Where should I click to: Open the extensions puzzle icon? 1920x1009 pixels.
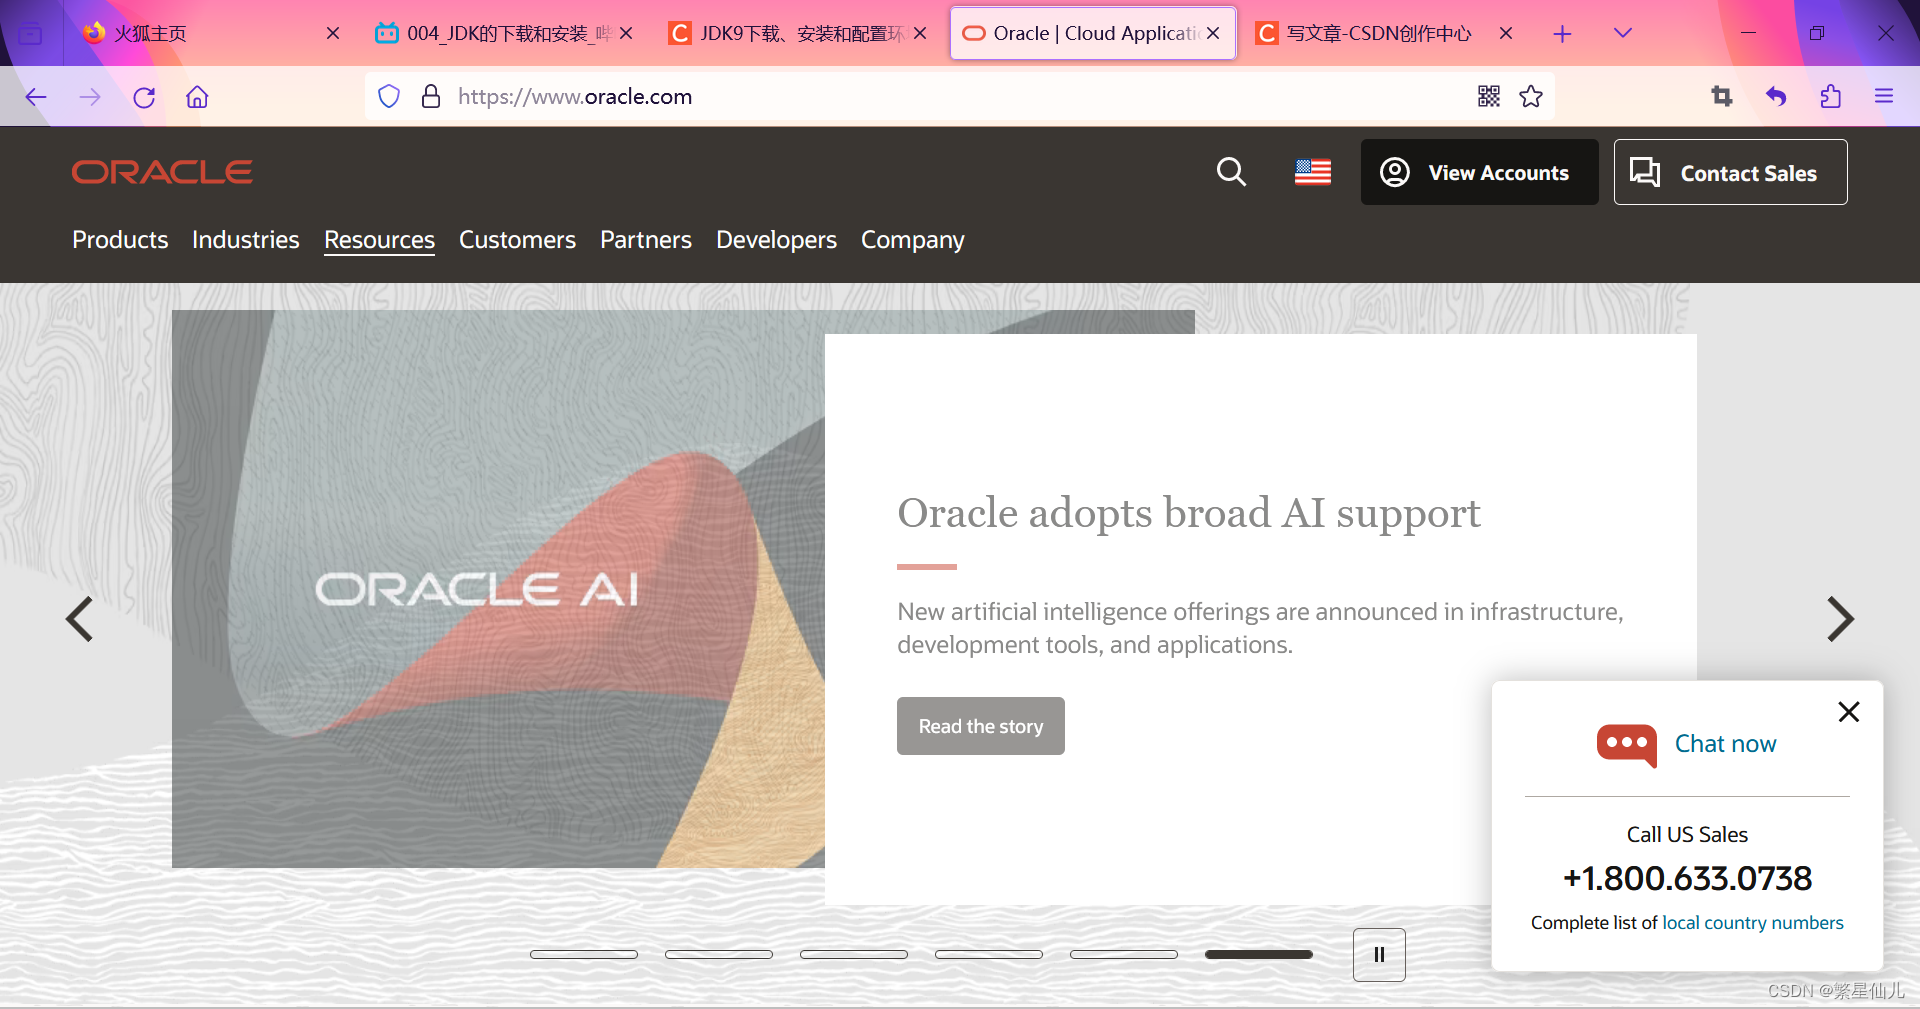(1830, 96)
